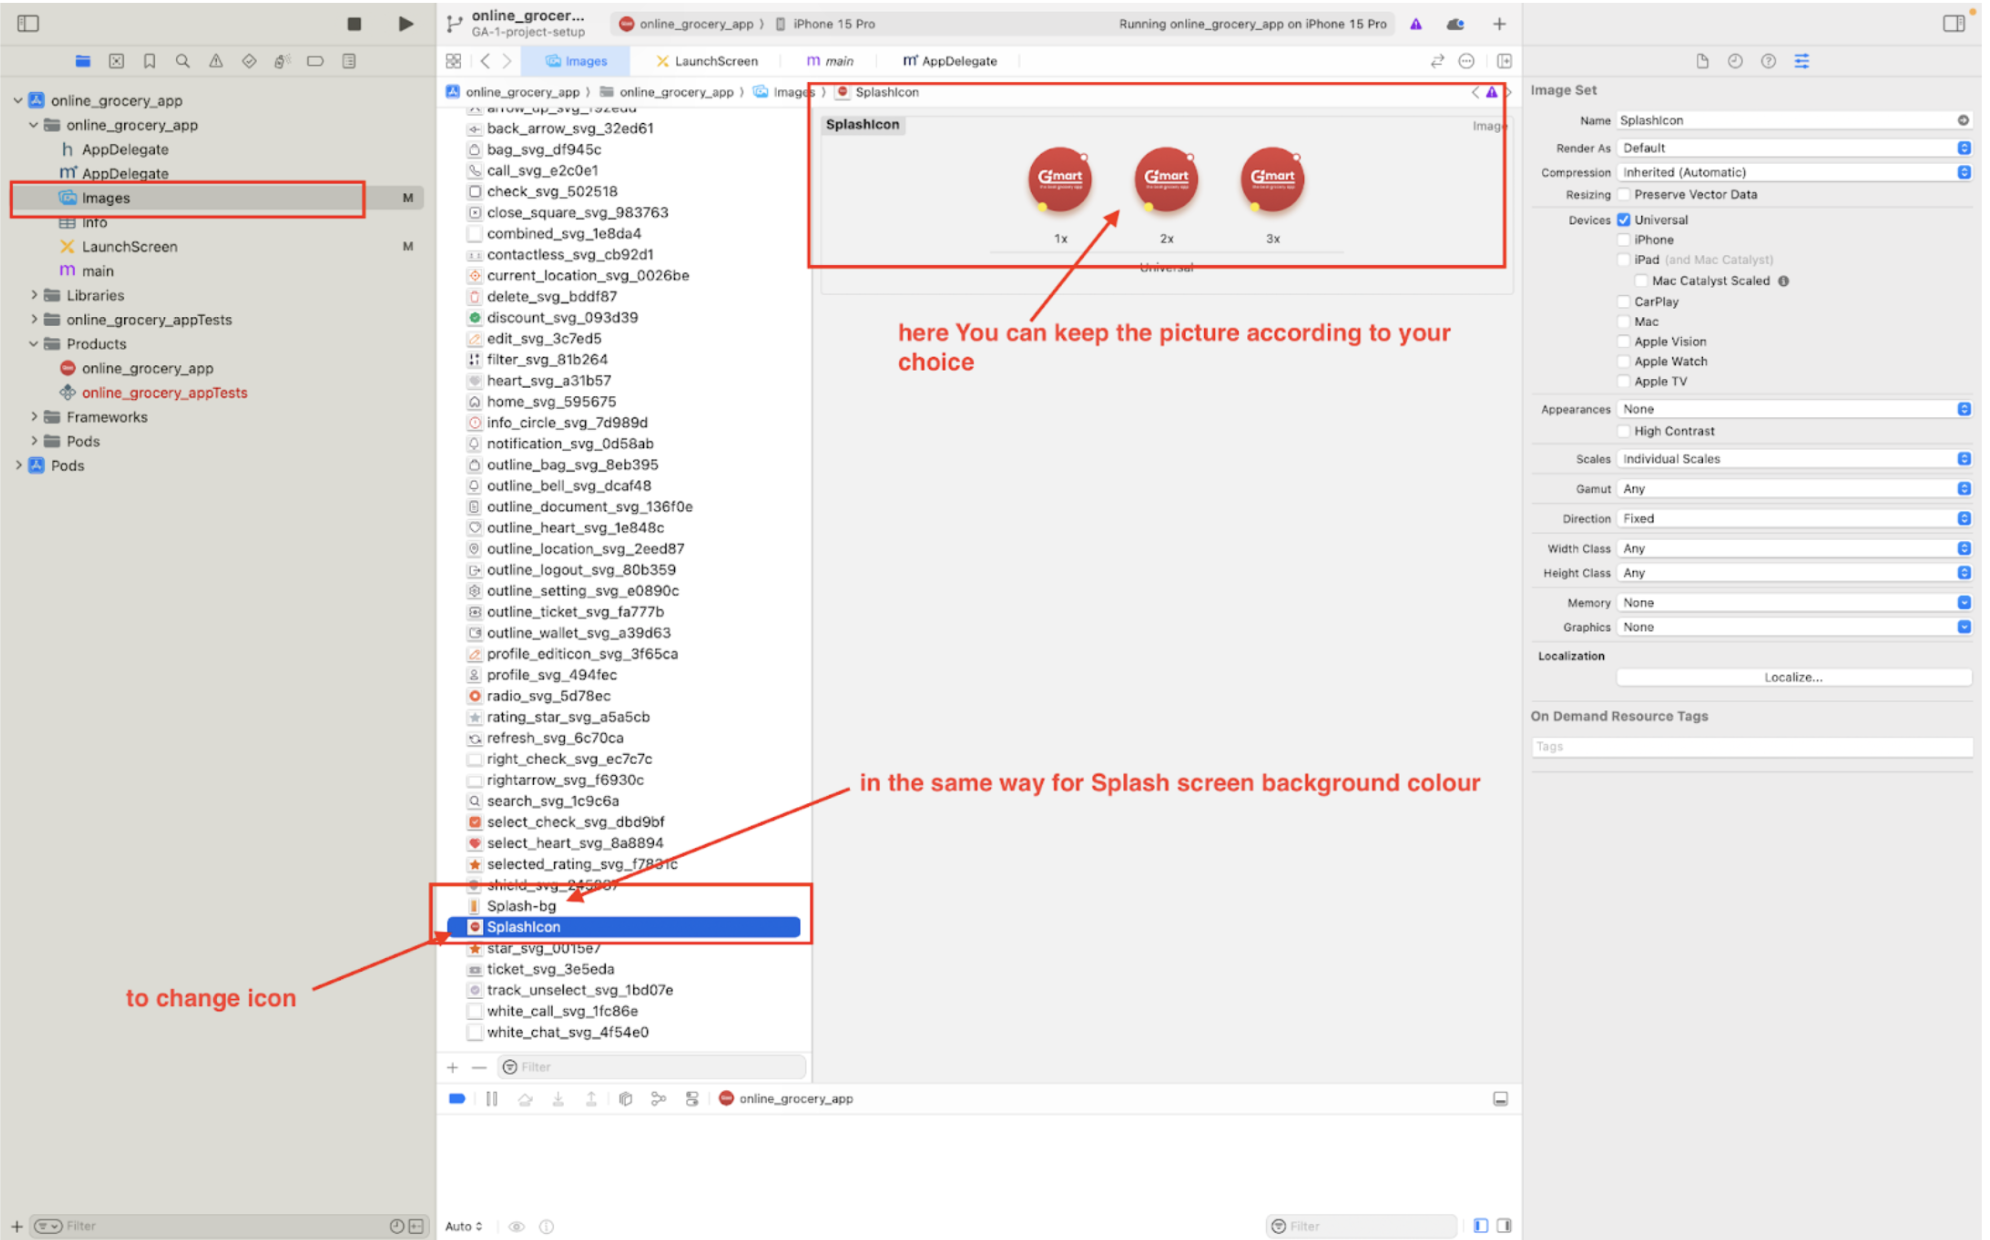Open the Quick Help inspector icon

[x=1768, y=61]
